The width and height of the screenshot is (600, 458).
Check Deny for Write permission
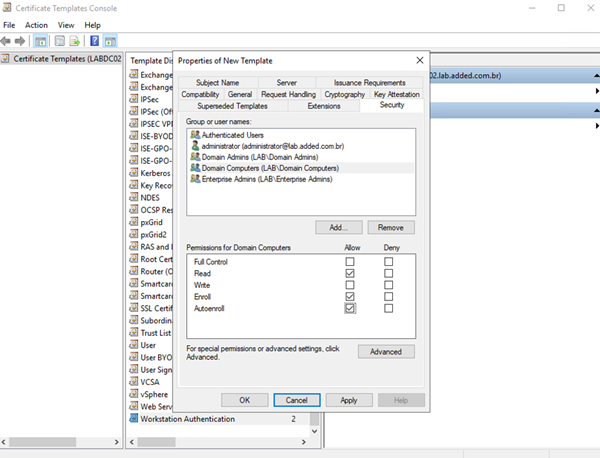coord(389,285)
